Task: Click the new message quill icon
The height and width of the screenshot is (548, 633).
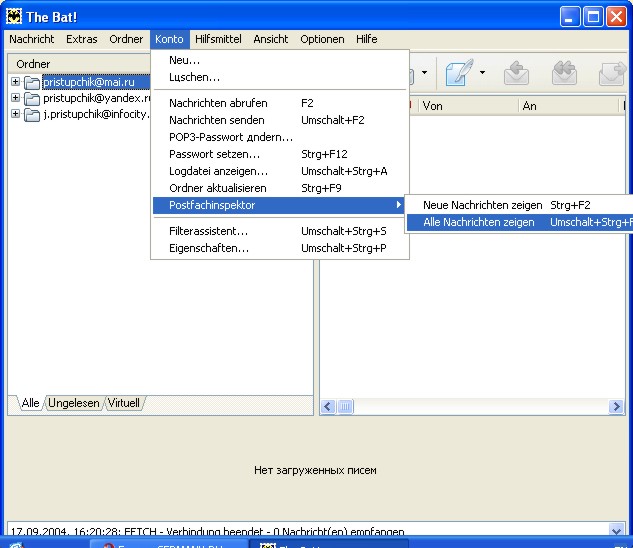Action: (x=459, y=72)
